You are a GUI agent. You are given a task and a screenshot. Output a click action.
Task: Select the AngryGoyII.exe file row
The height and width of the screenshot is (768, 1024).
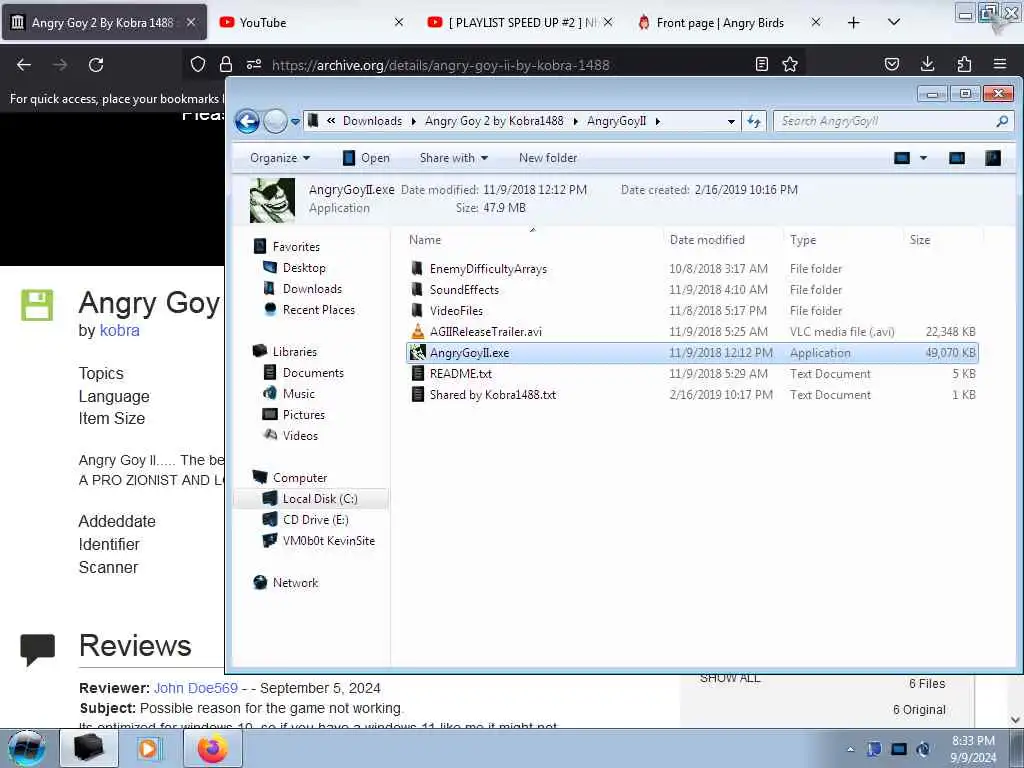coord(692,353)
